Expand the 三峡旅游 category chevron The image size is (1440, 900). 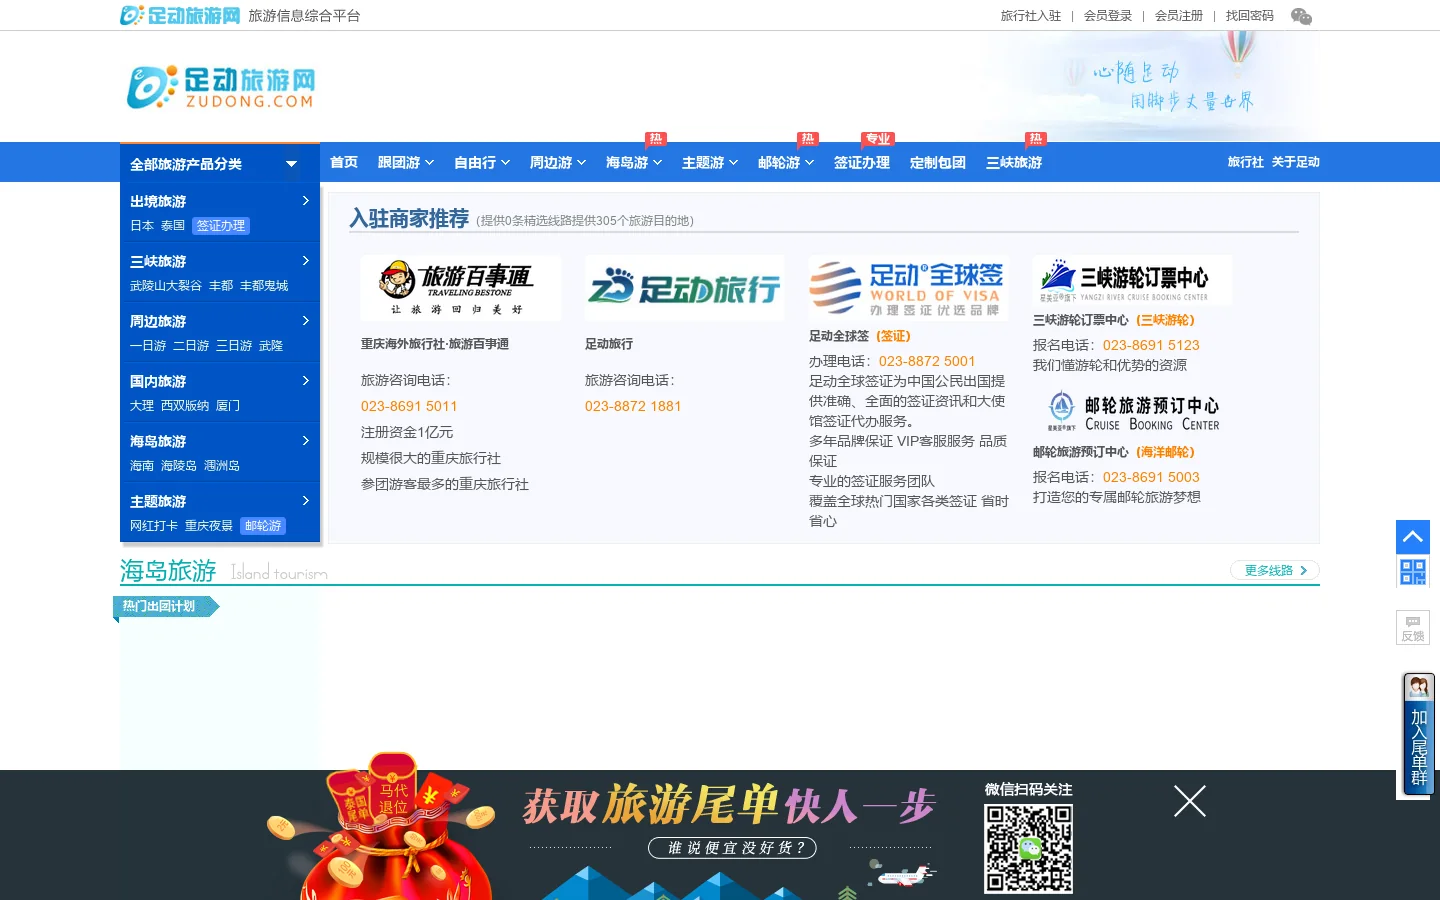[306, 261]
